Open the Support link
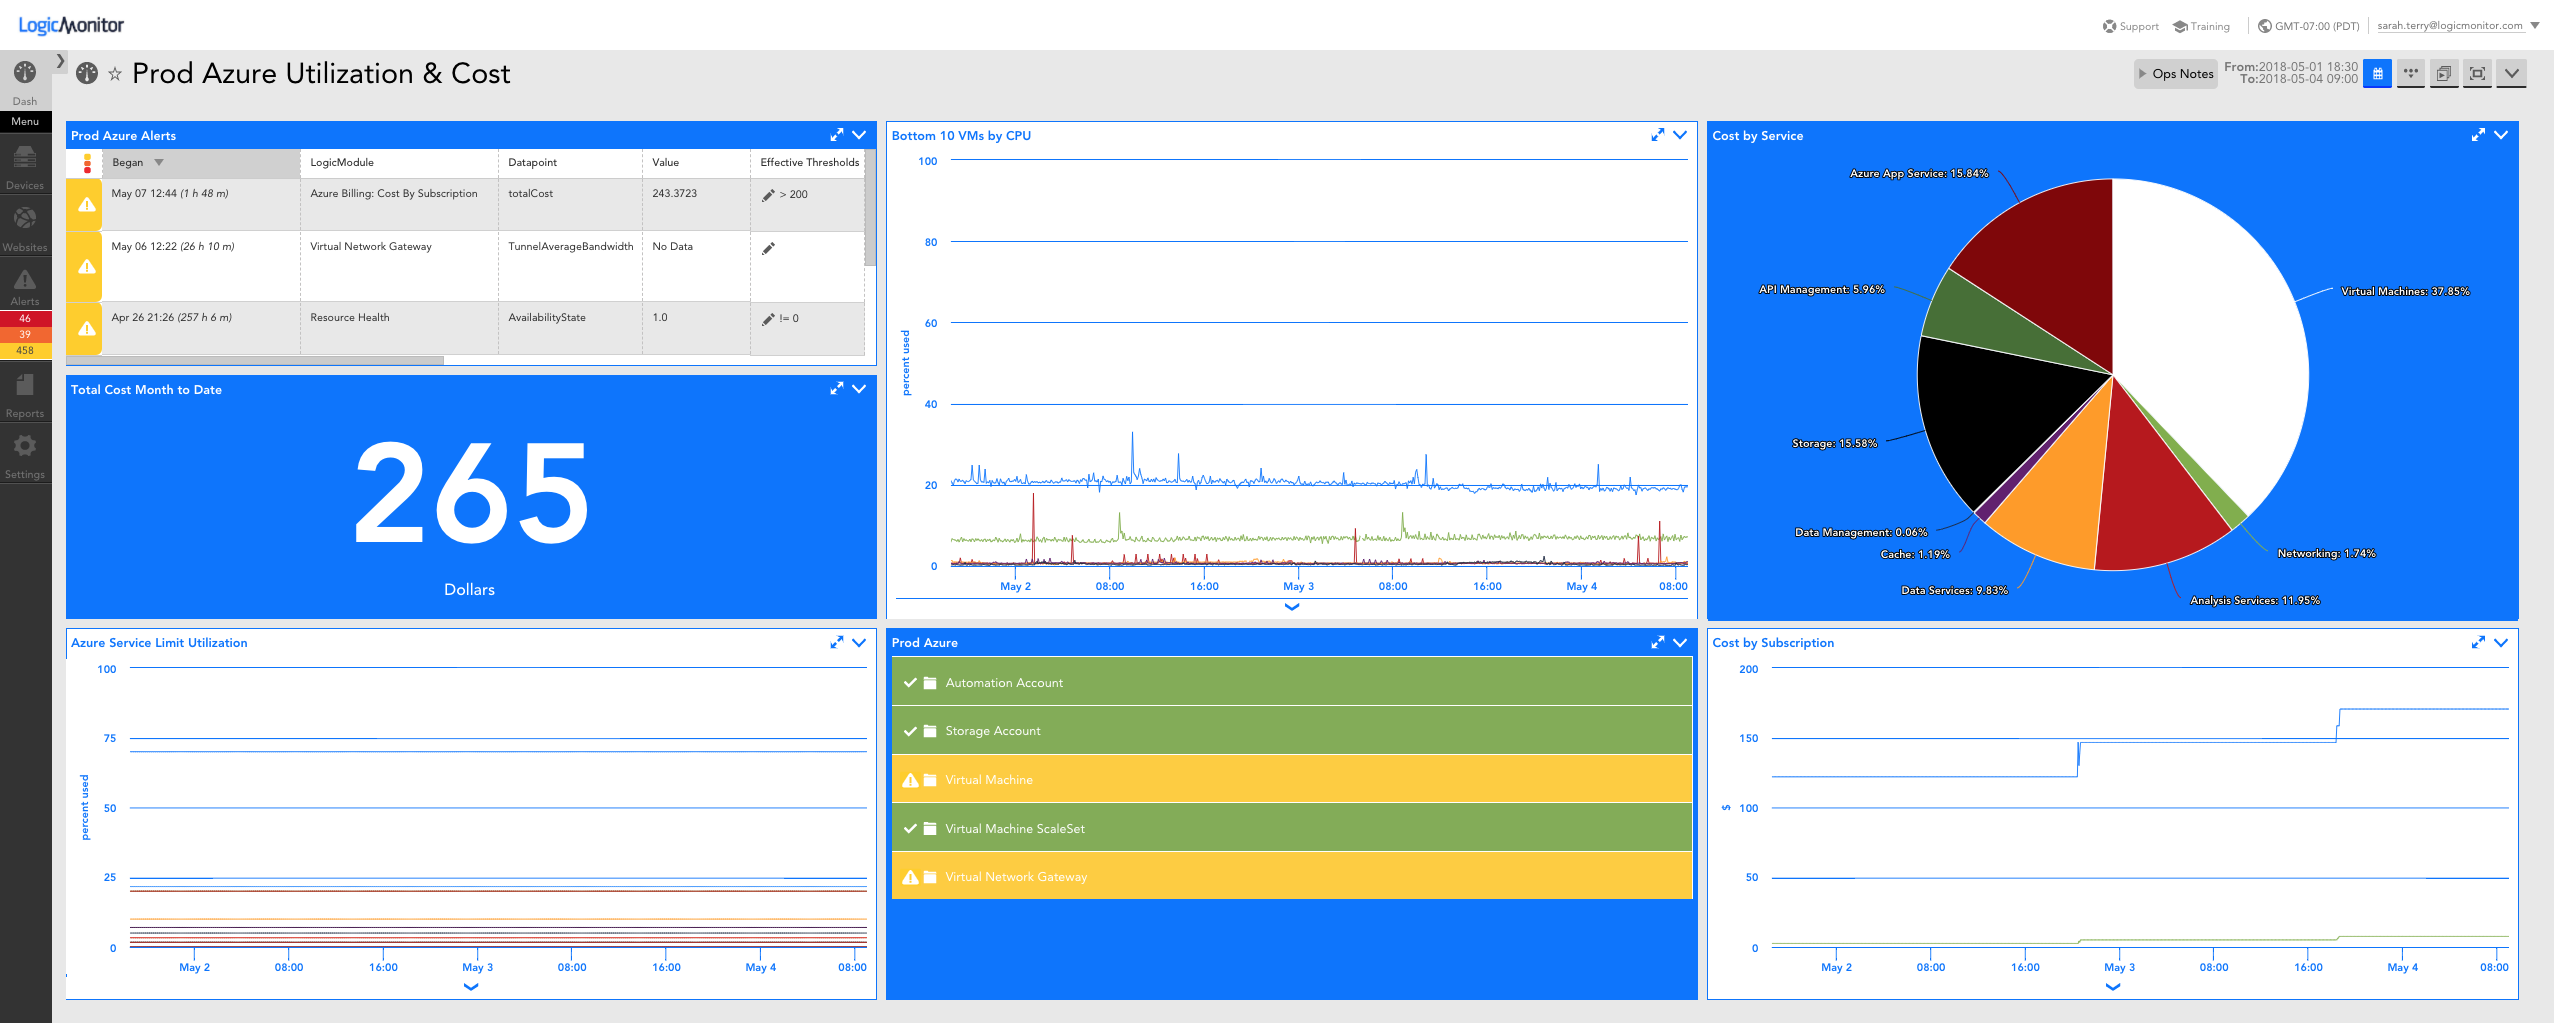 click(2130, 26)
